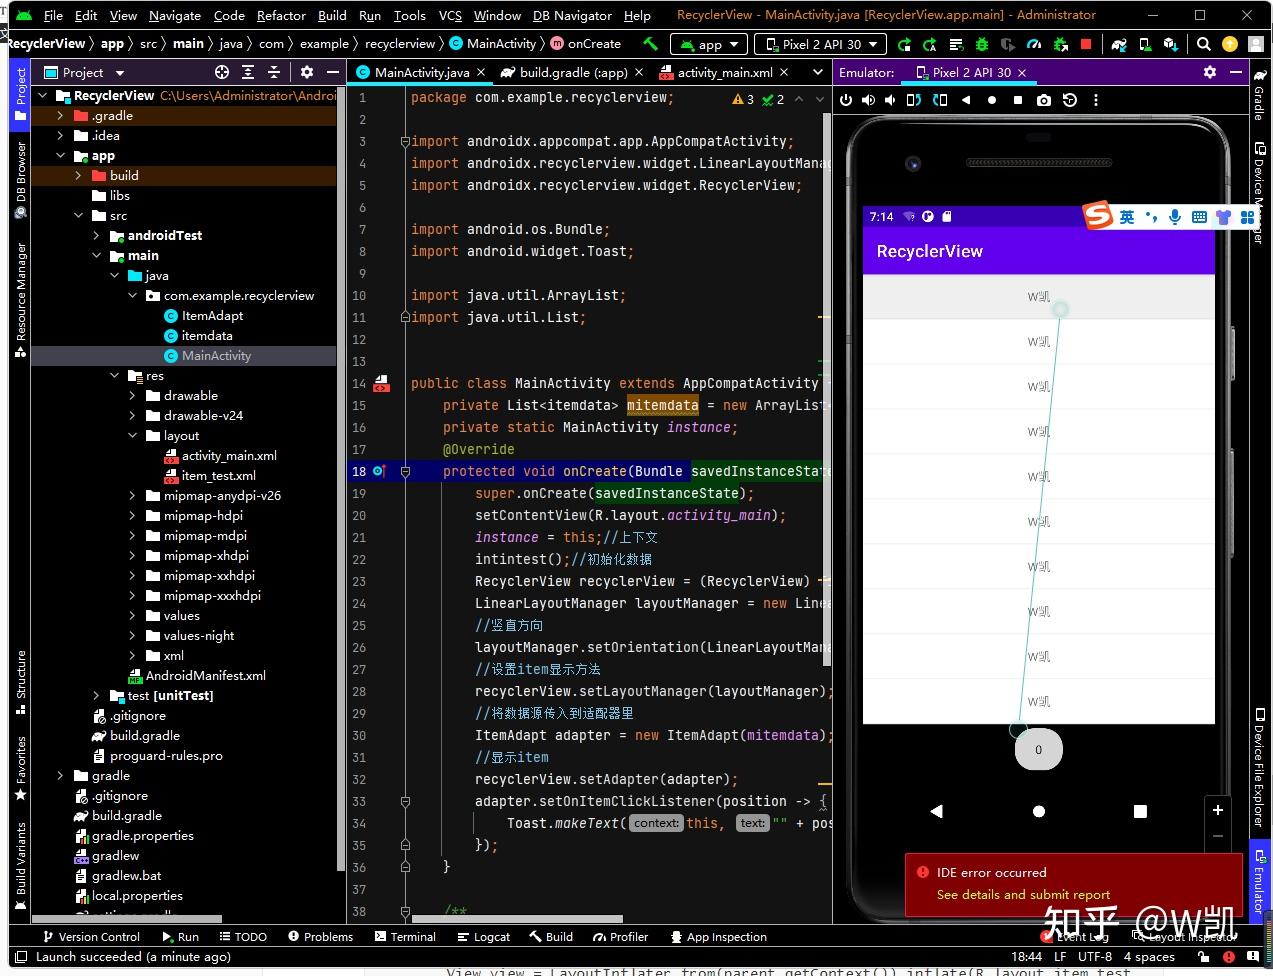1273x976 pixels.
Task: Click the emulator Volume Up icon
Action: coord(868,100)
